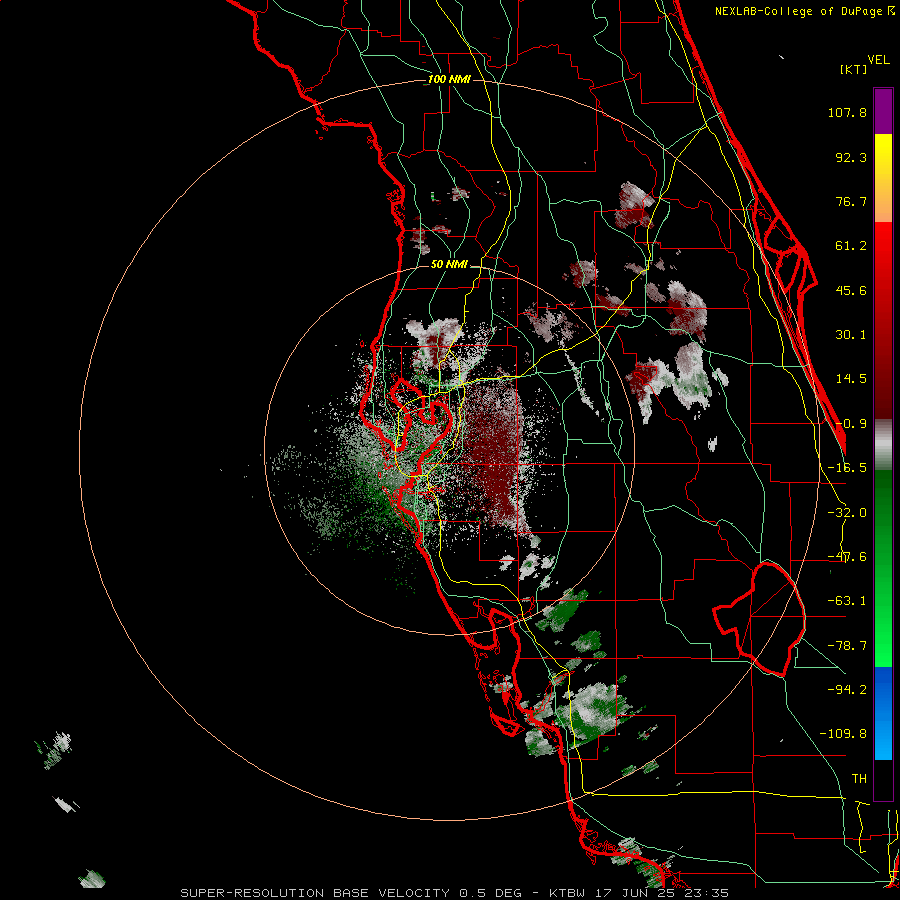Select the 45.6 velocity scale value

pos(851,290)
